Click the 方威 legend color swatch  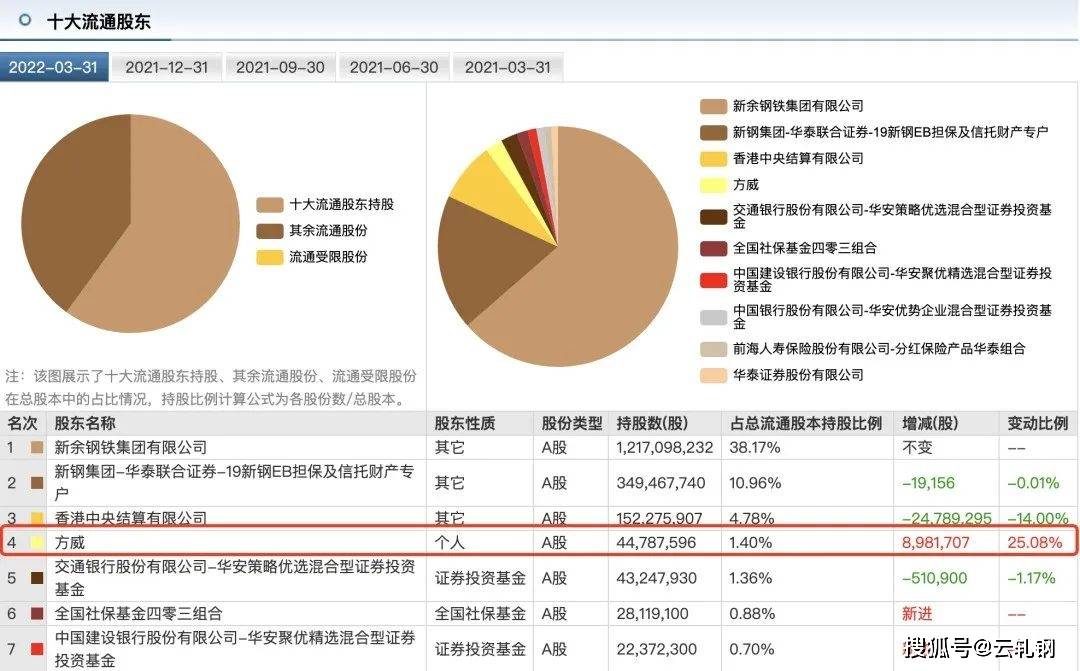coord(714,185)
